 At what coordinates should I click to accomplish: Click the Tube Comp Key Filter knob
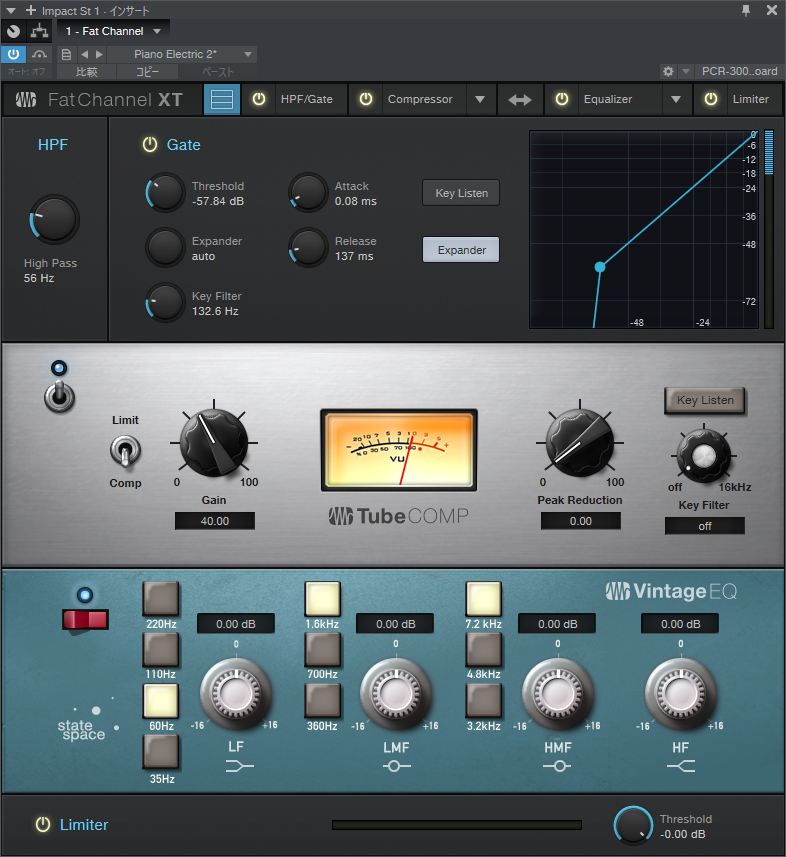pyautogui.click(x=703, y=455)
